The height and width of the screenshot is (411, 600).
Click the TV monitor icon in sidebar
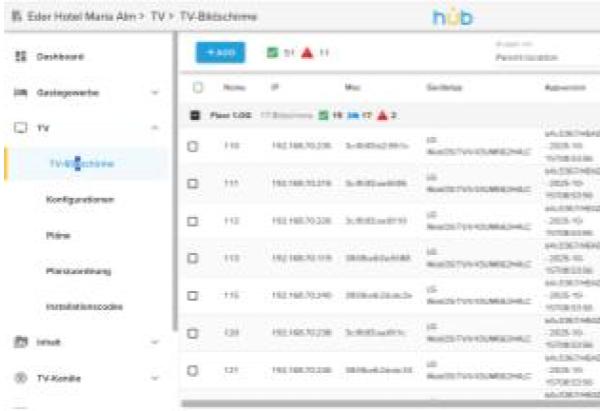[21, 128]
